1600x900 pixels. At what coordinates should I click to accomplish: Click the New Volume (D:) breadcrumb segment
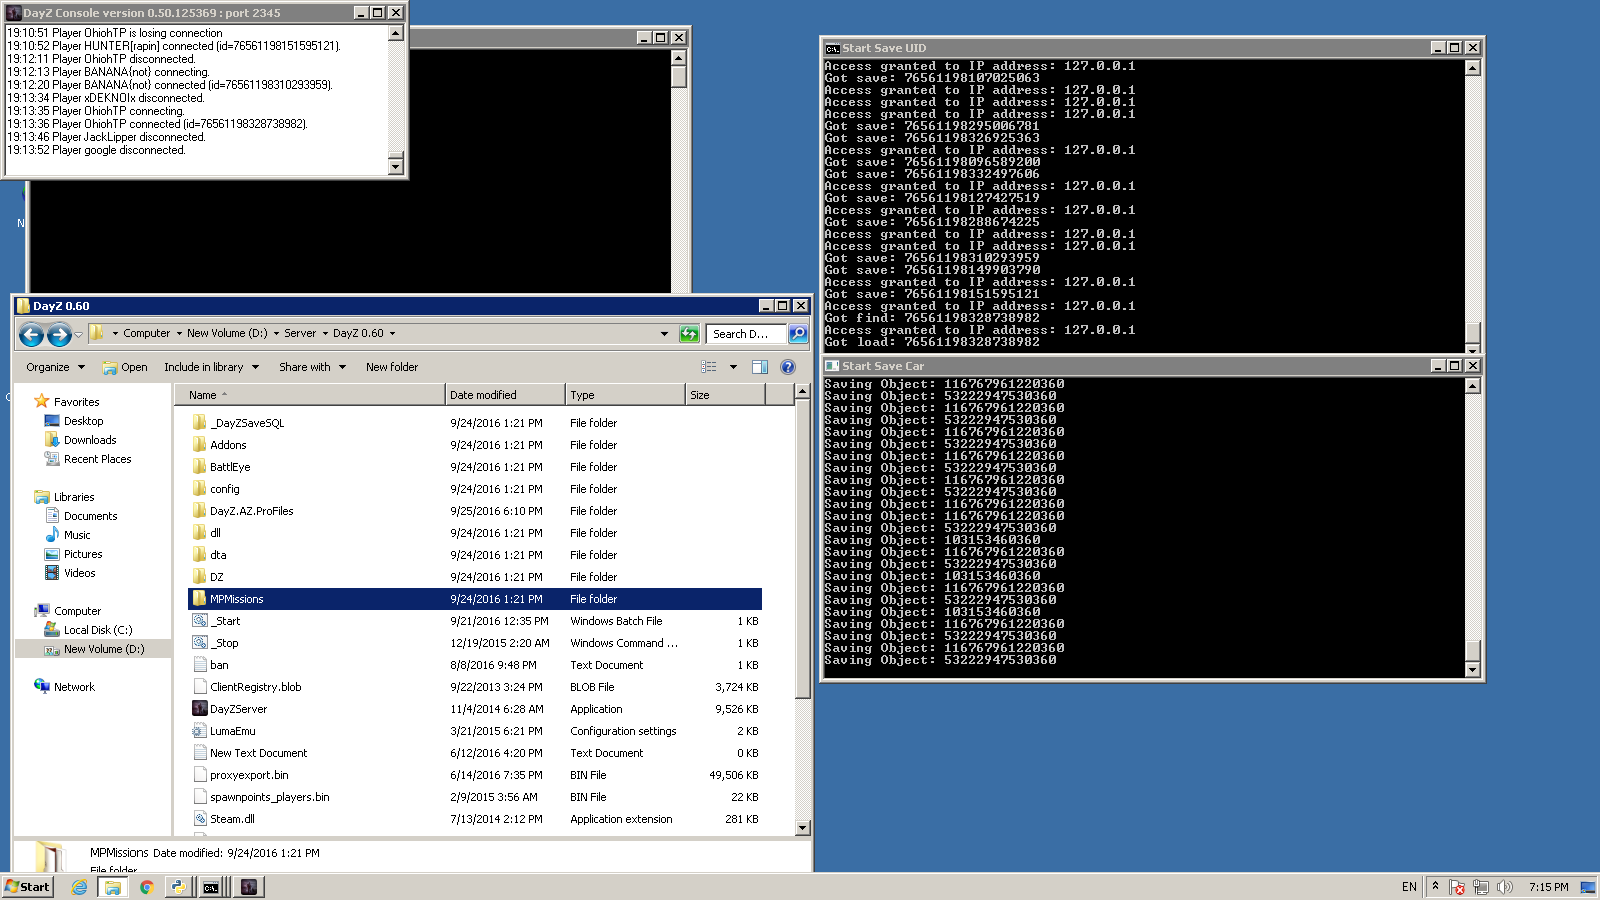click(x=227, y=334)
